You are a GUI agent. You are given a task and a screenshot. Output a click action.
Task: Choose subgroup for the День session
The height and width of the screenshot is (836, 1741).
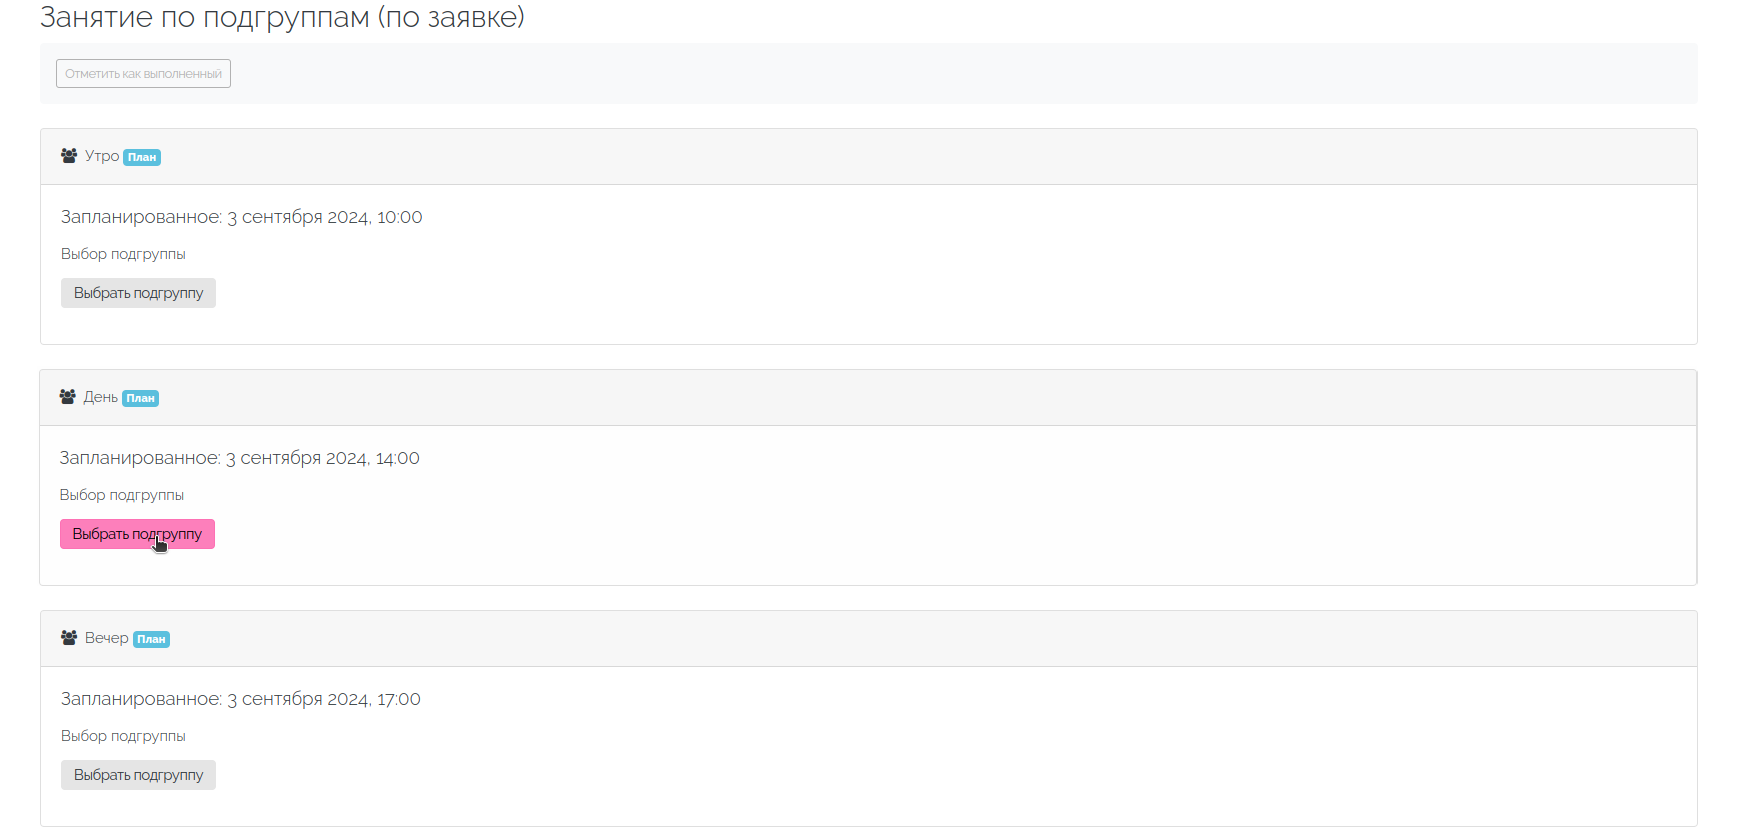click(137, 534)
